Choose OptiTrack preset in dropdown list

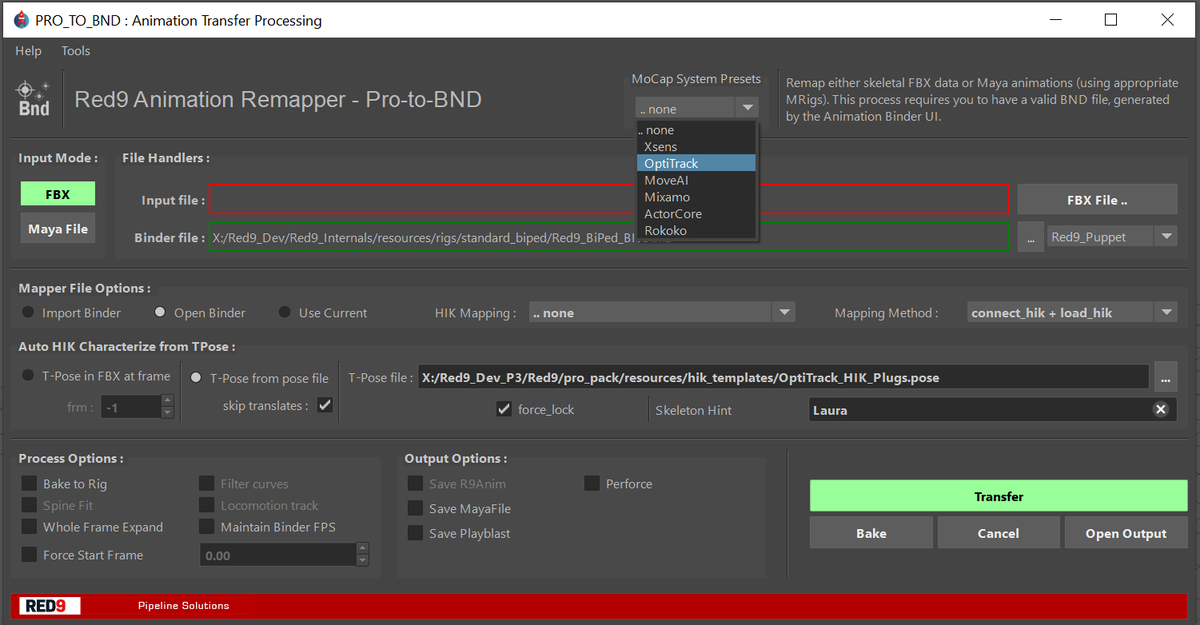pyautogui.click(x=697, y=163)
